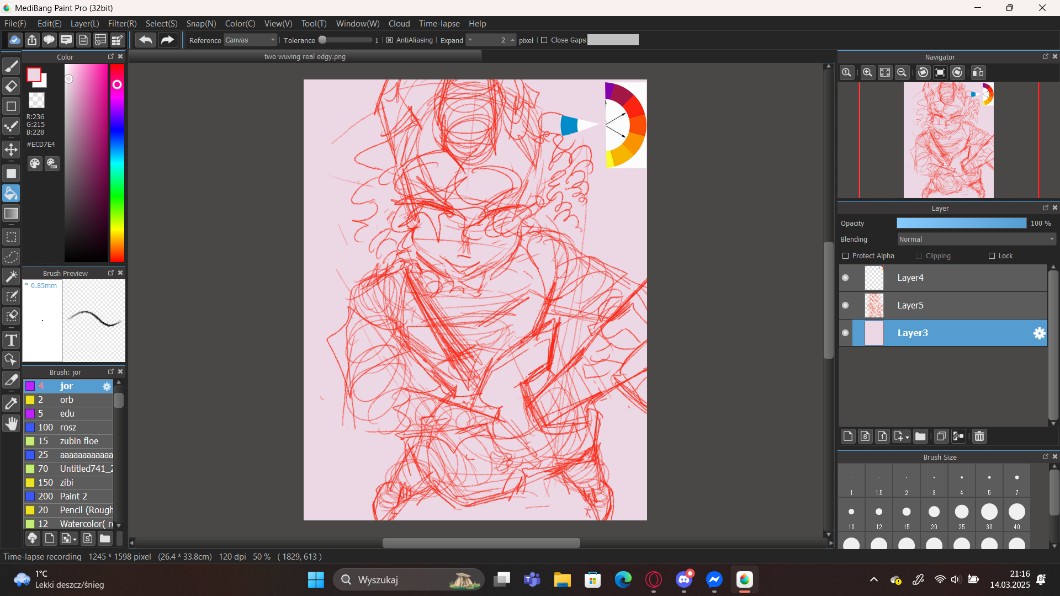1060x596 pixels.
Task: Hide Layer4 visibility
Action: click(x=845, y=278)
